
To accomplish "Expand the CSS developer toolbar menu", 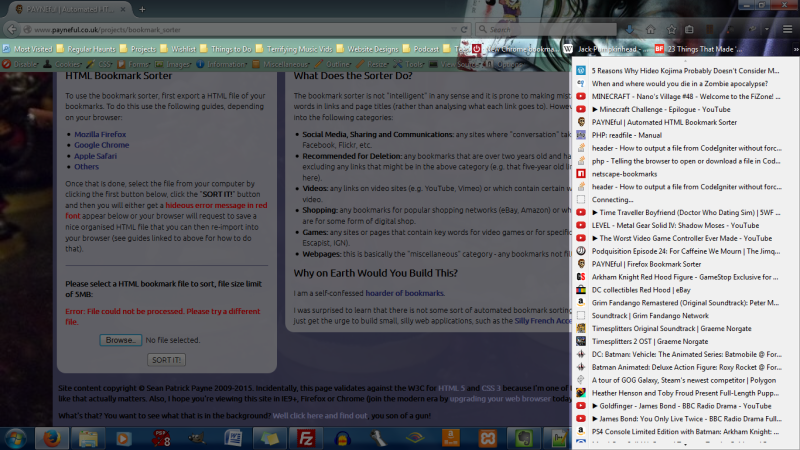I will click(100, 64).
